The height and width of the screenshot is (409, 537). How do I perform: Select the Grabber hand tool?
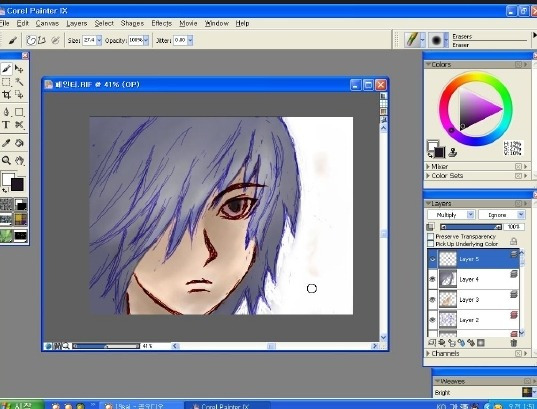point(20,160)
